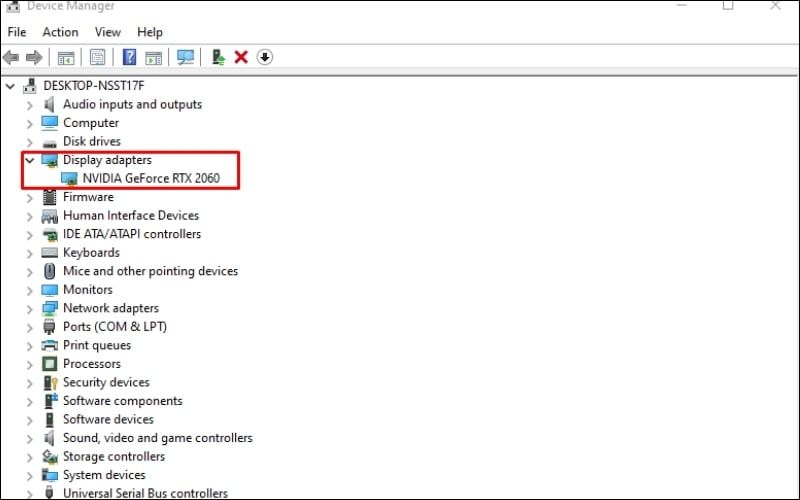This screenshot has width=800, height=500.
Task: Select the Computer label
Action: click(x=91, y=123)
